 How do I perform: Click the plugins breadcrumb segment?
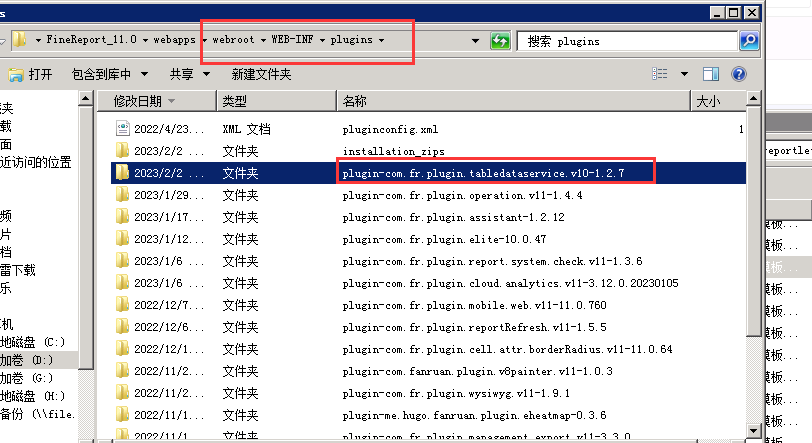coord(351,39)
